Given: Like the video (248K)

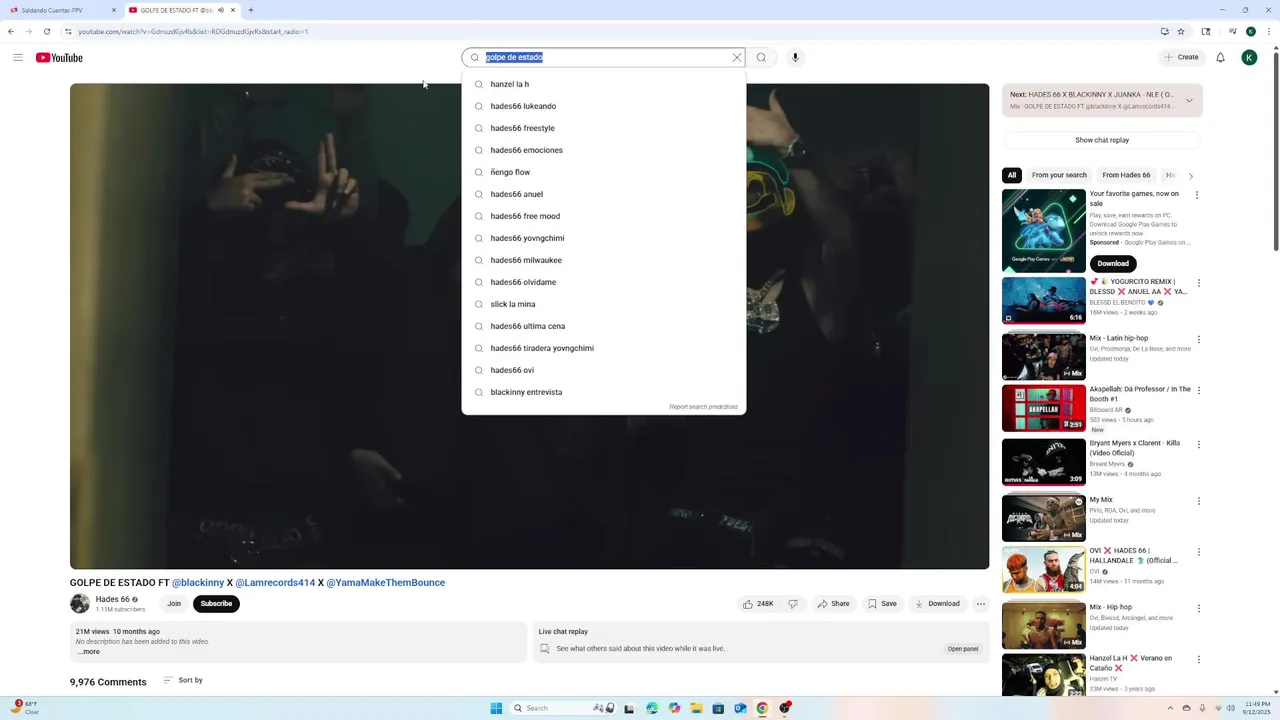Looking at the screenshot, I should 759,604.
